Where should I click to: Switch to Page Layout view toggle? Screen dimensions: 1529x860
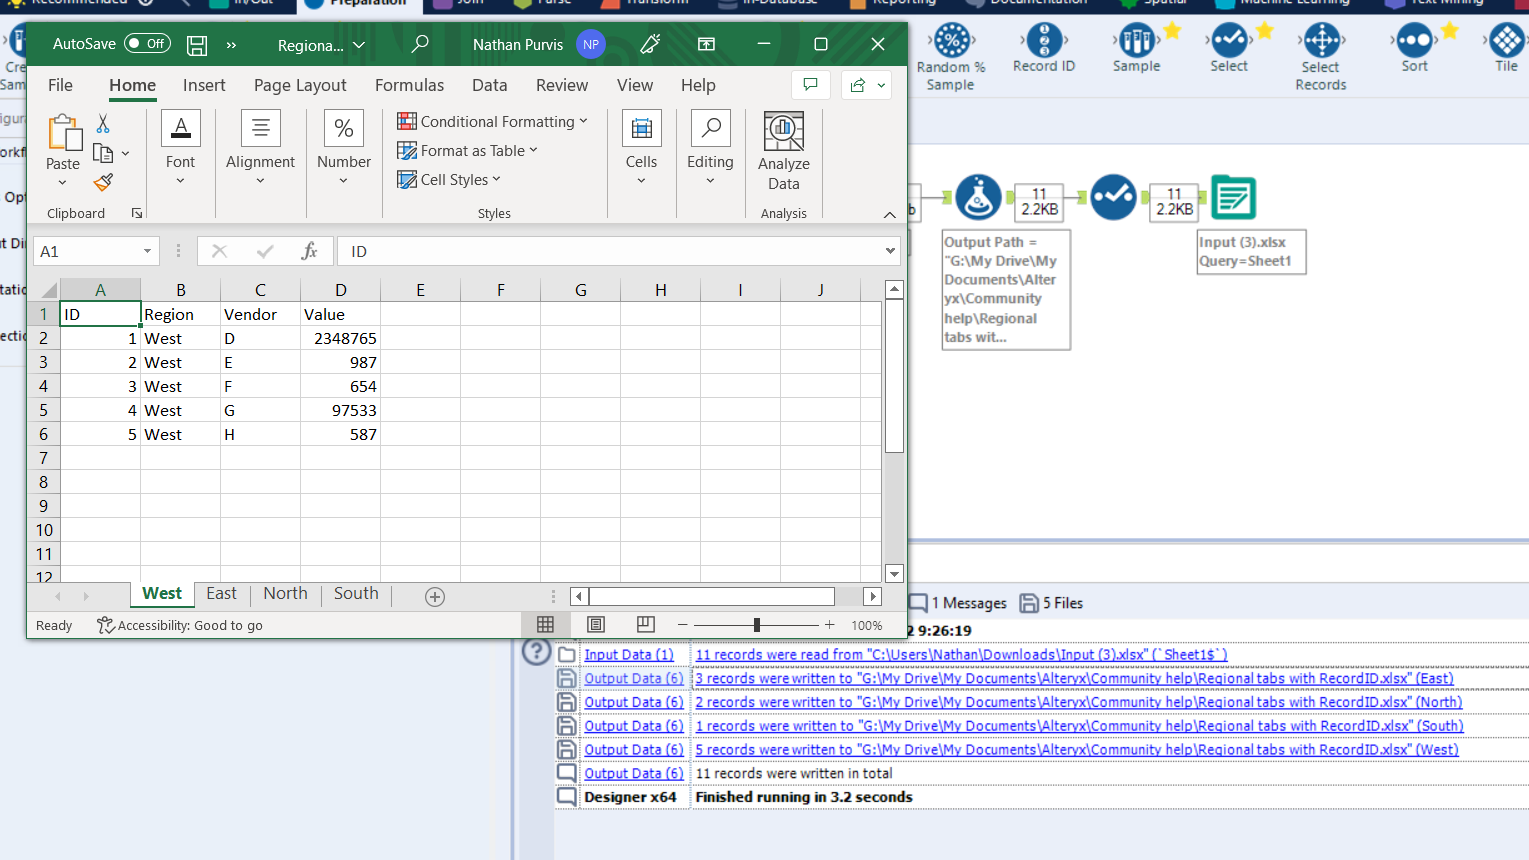point(595,623)
